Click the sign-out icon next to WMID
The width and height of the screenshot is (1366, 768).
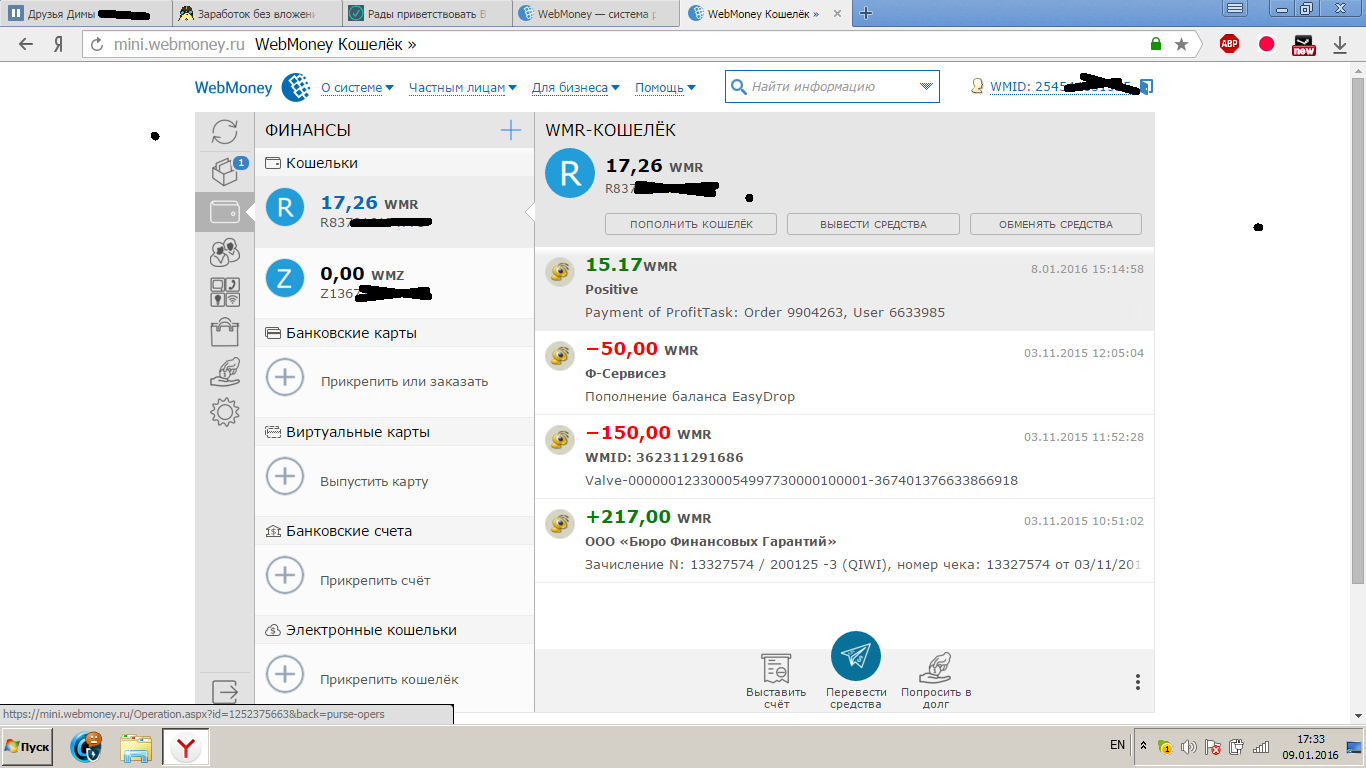[1146, 87]
